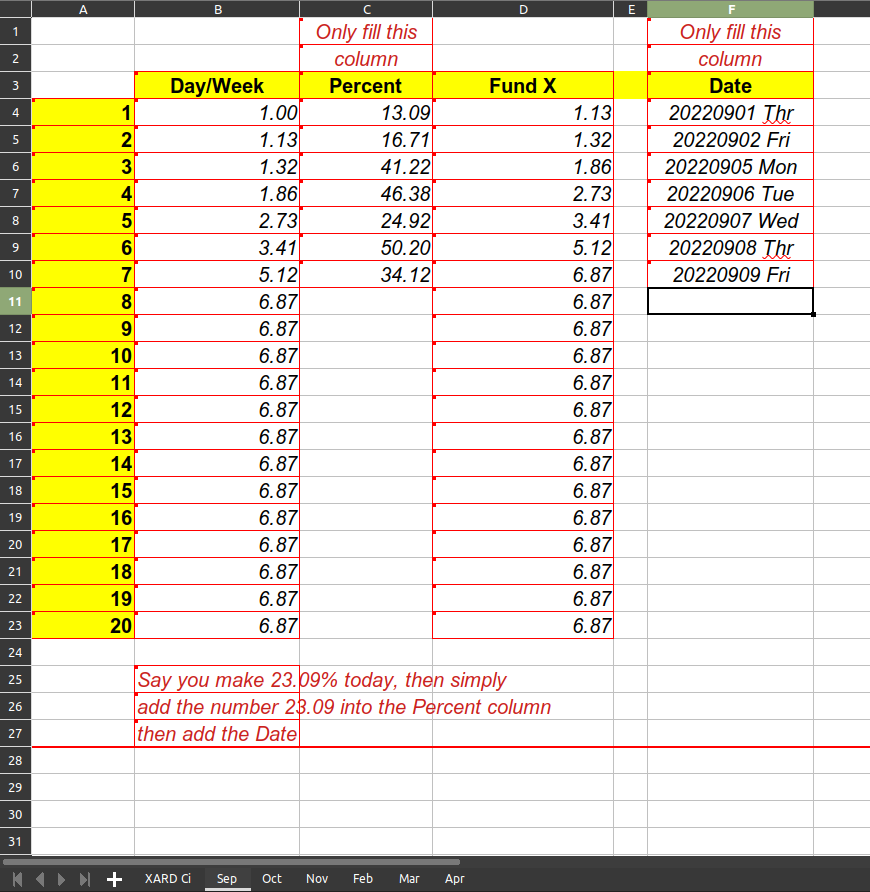Select row 31 header
The height and width of the screenshot is (892, 870).
pos(15,841)
